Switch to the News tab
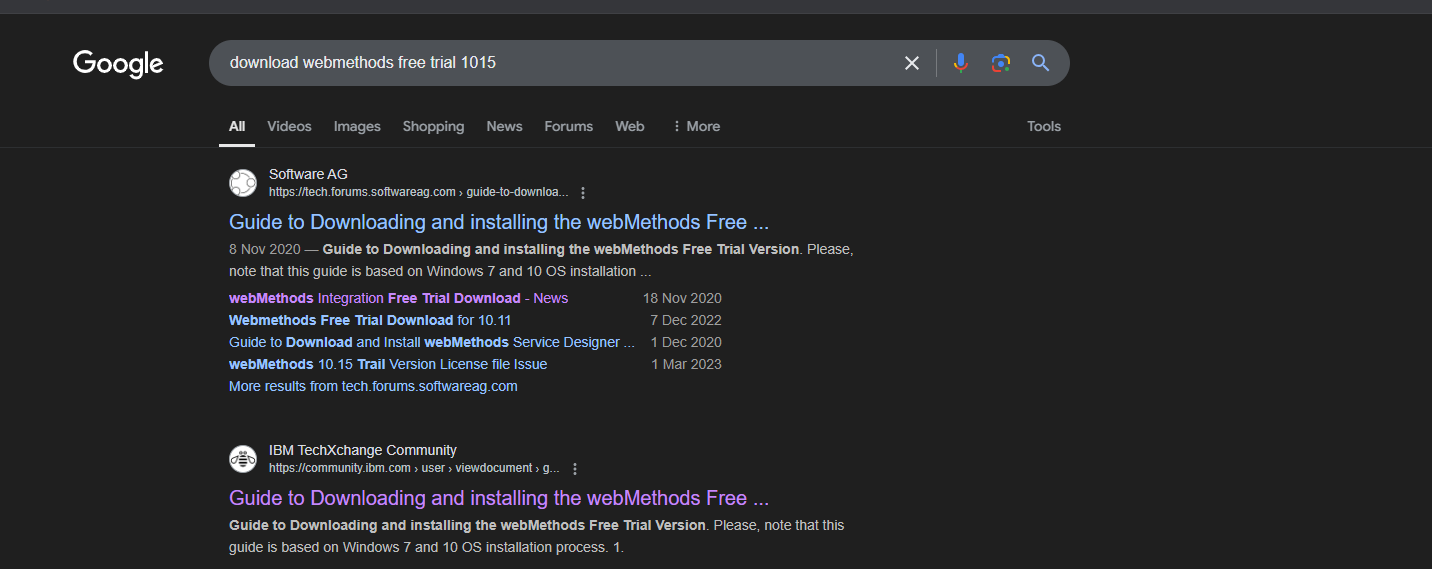Image resolution: width=1432 pixels, height=569 pixels. tap(504, 126)
